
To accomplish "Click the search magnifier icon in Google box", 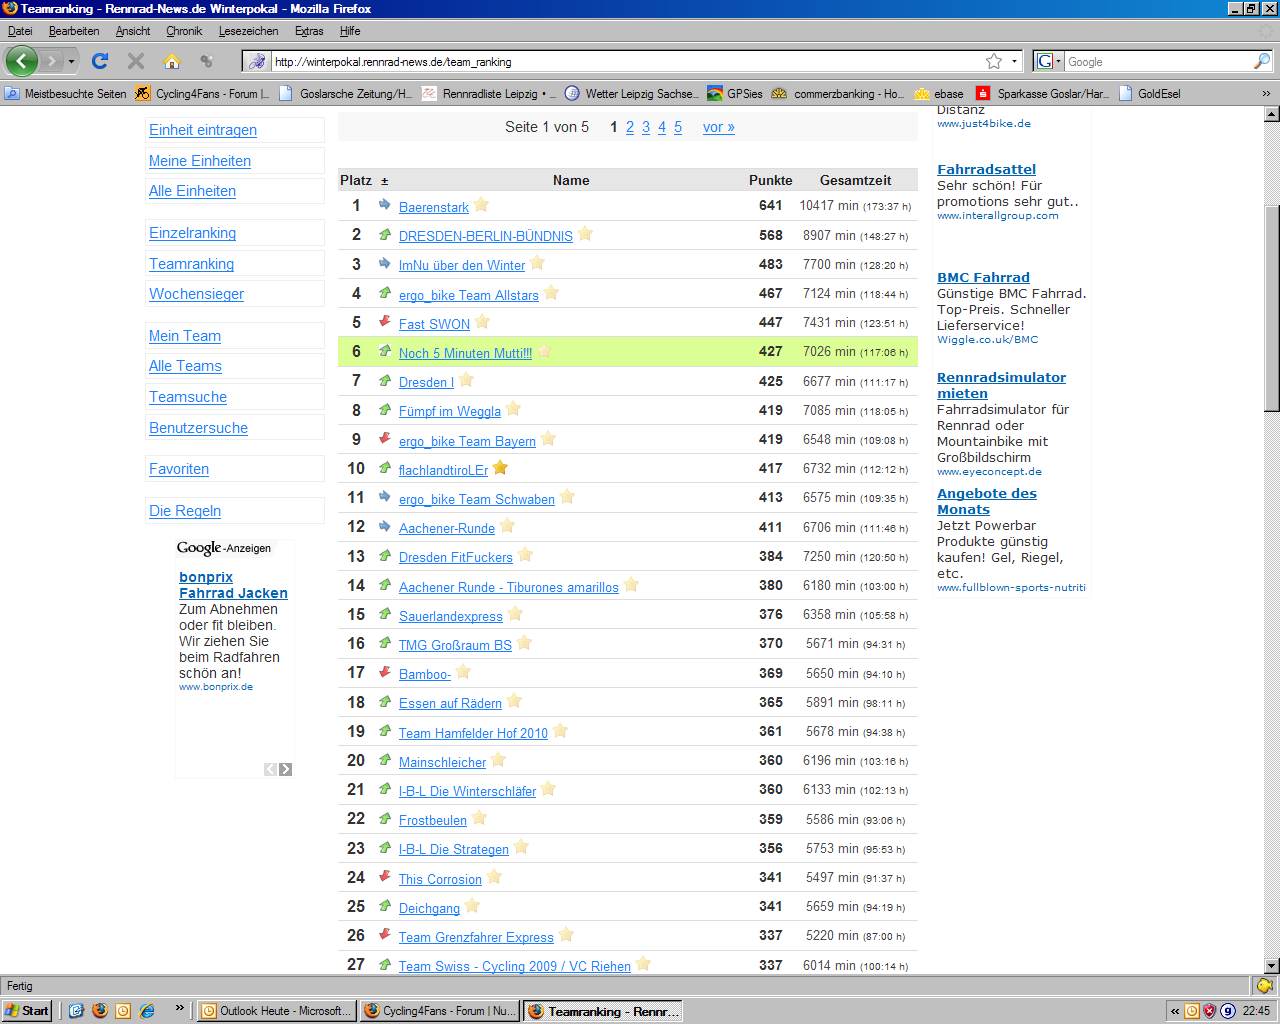I will [x=1261, y=61].
